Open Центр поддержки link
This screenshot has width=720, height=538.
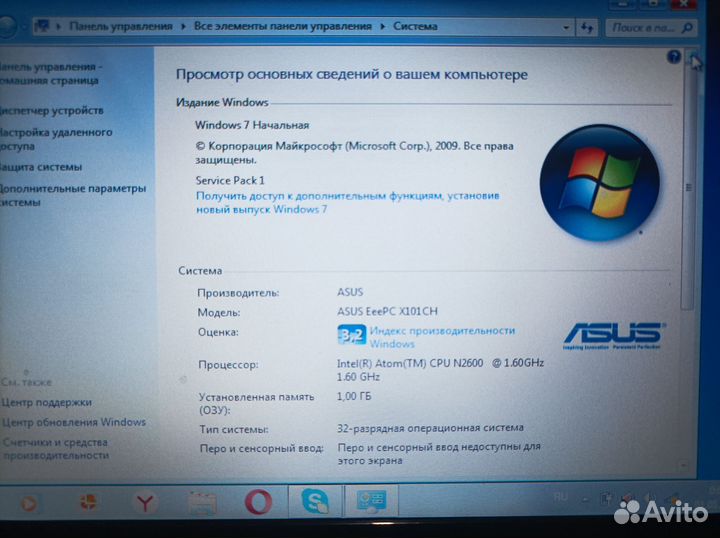46,403
